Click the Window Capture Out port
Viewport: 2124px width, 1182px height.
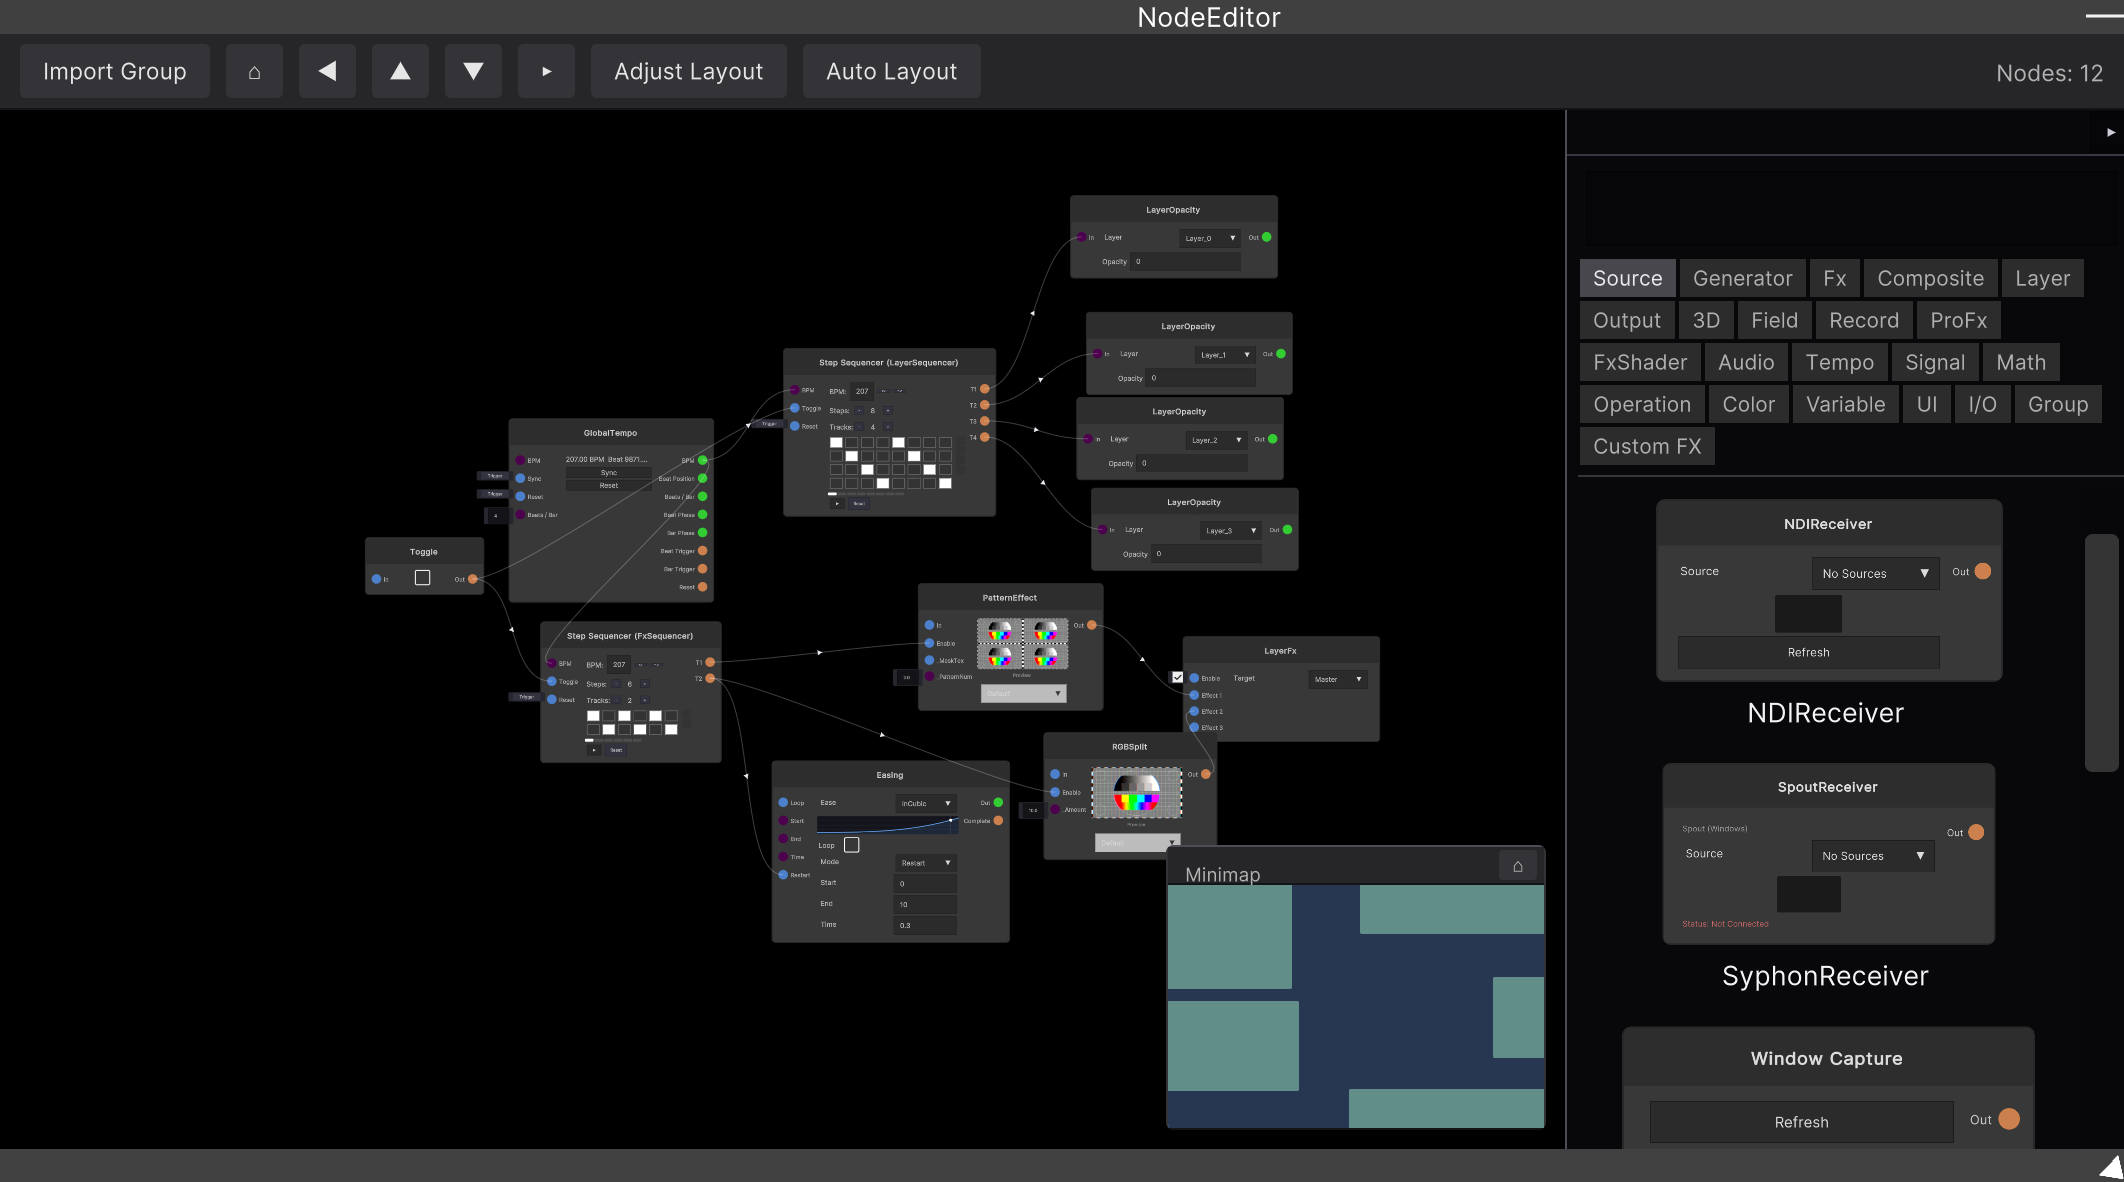(x=2009, y=1119)
